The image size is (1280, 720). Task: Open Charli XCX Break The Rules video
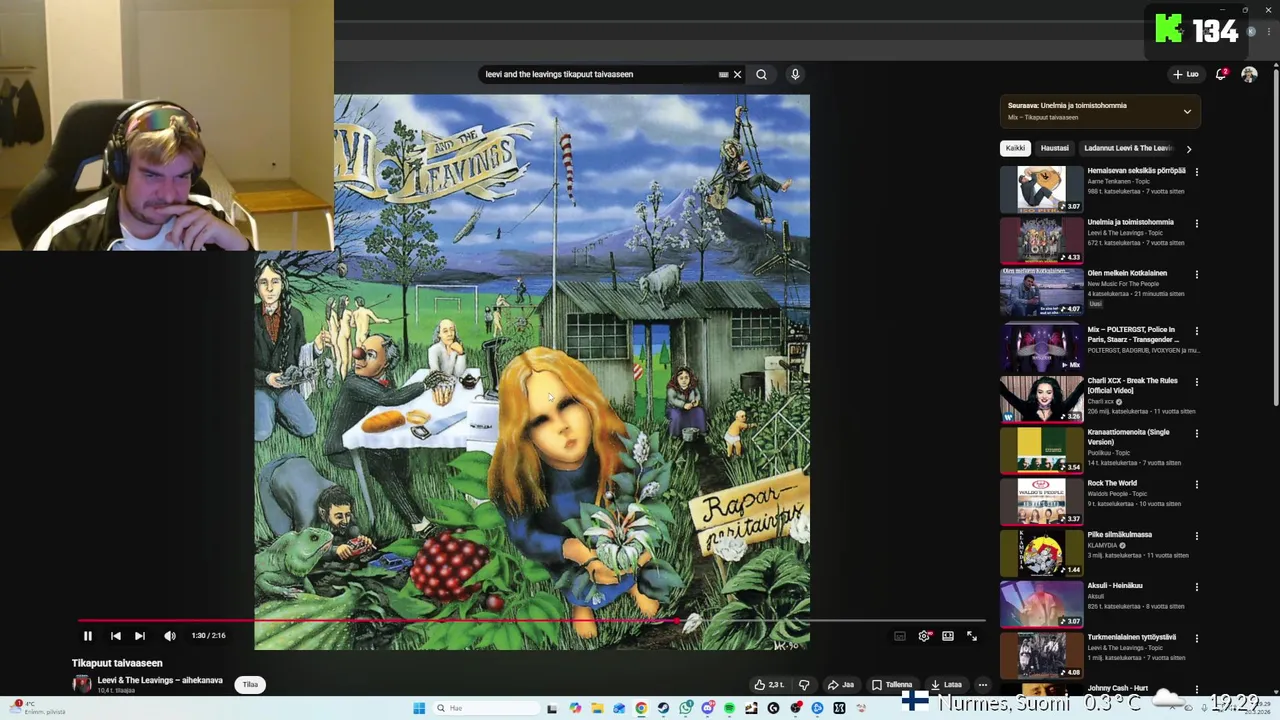point(1041,399)
